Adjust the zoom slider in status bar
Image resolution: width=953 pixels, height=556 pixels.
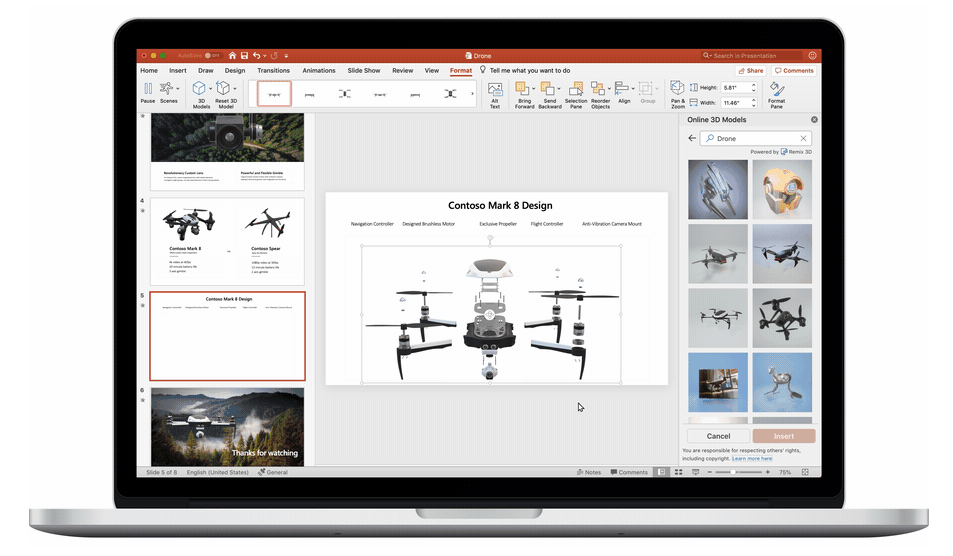[738, 472]
